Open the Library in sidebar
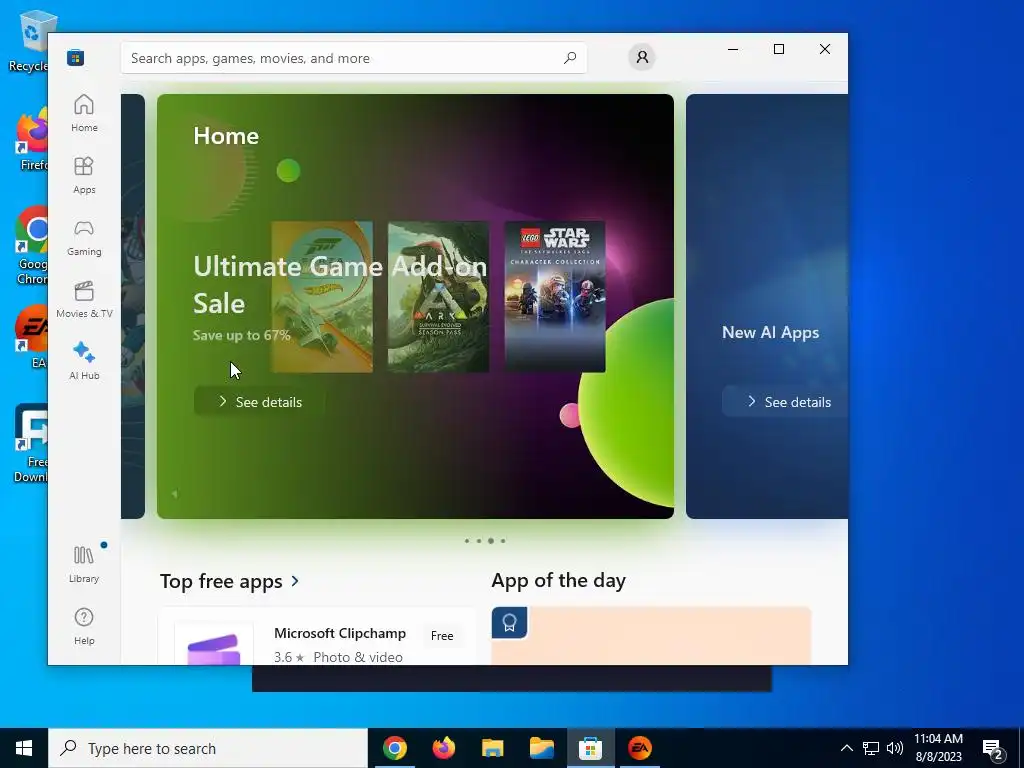The width and height of the screenshot is (1024, 768). pos(84,564)
